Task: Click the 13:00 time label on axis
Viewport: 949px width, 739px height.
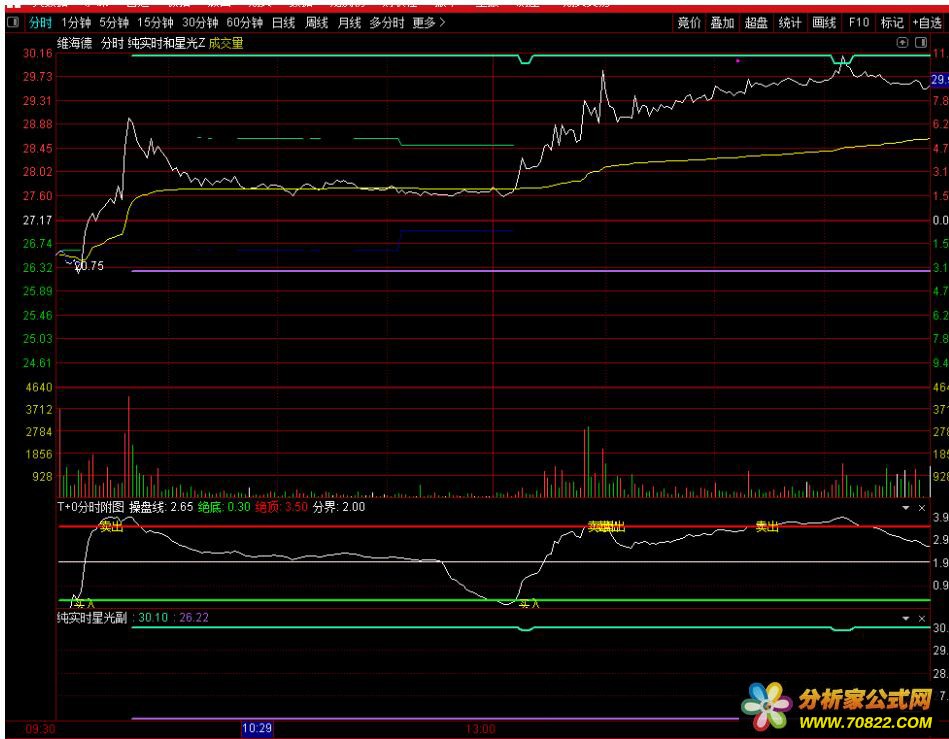Action: pyautogui.click(x=481, y=729)
